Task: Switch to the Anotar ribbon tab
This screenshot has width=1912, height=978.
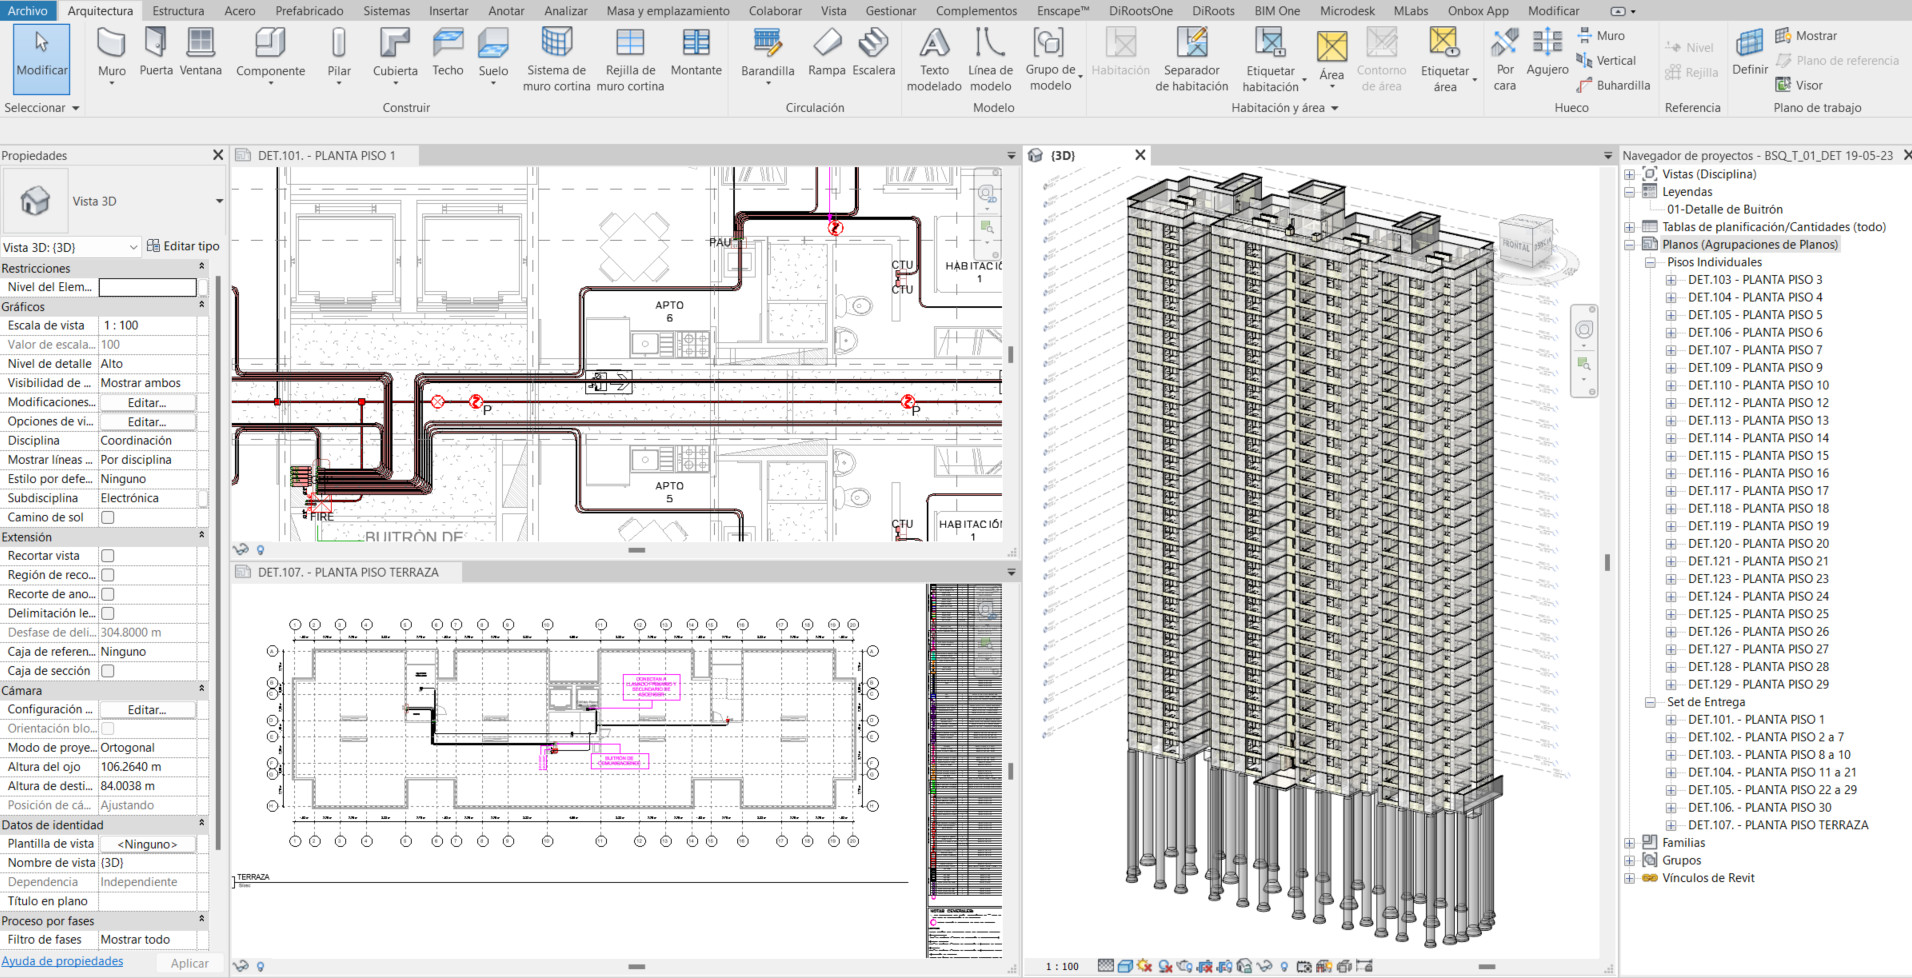Action: pos(506,11)
